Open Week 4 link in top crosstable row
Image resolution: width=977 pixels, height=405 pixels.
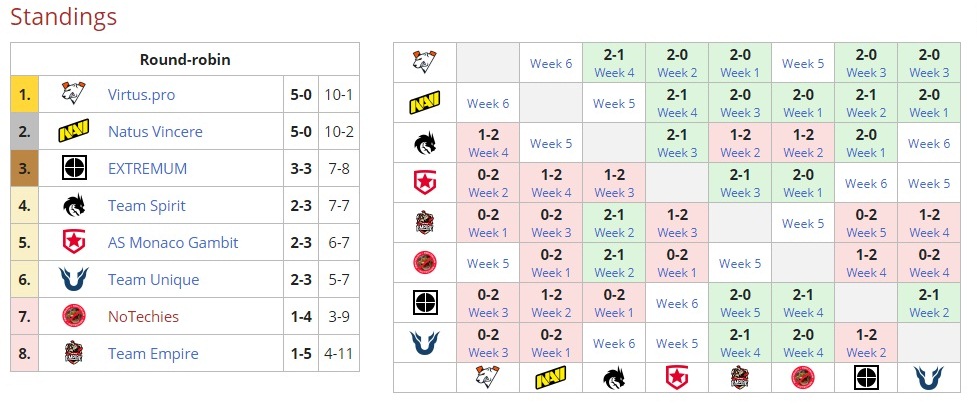(614, 73)
